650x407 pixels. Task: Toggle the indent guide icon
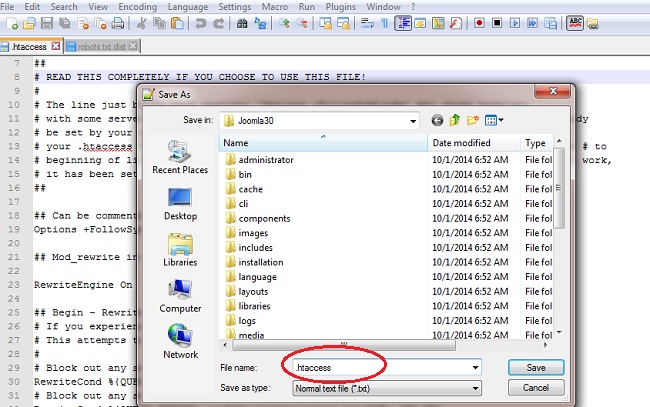(403, 23)
